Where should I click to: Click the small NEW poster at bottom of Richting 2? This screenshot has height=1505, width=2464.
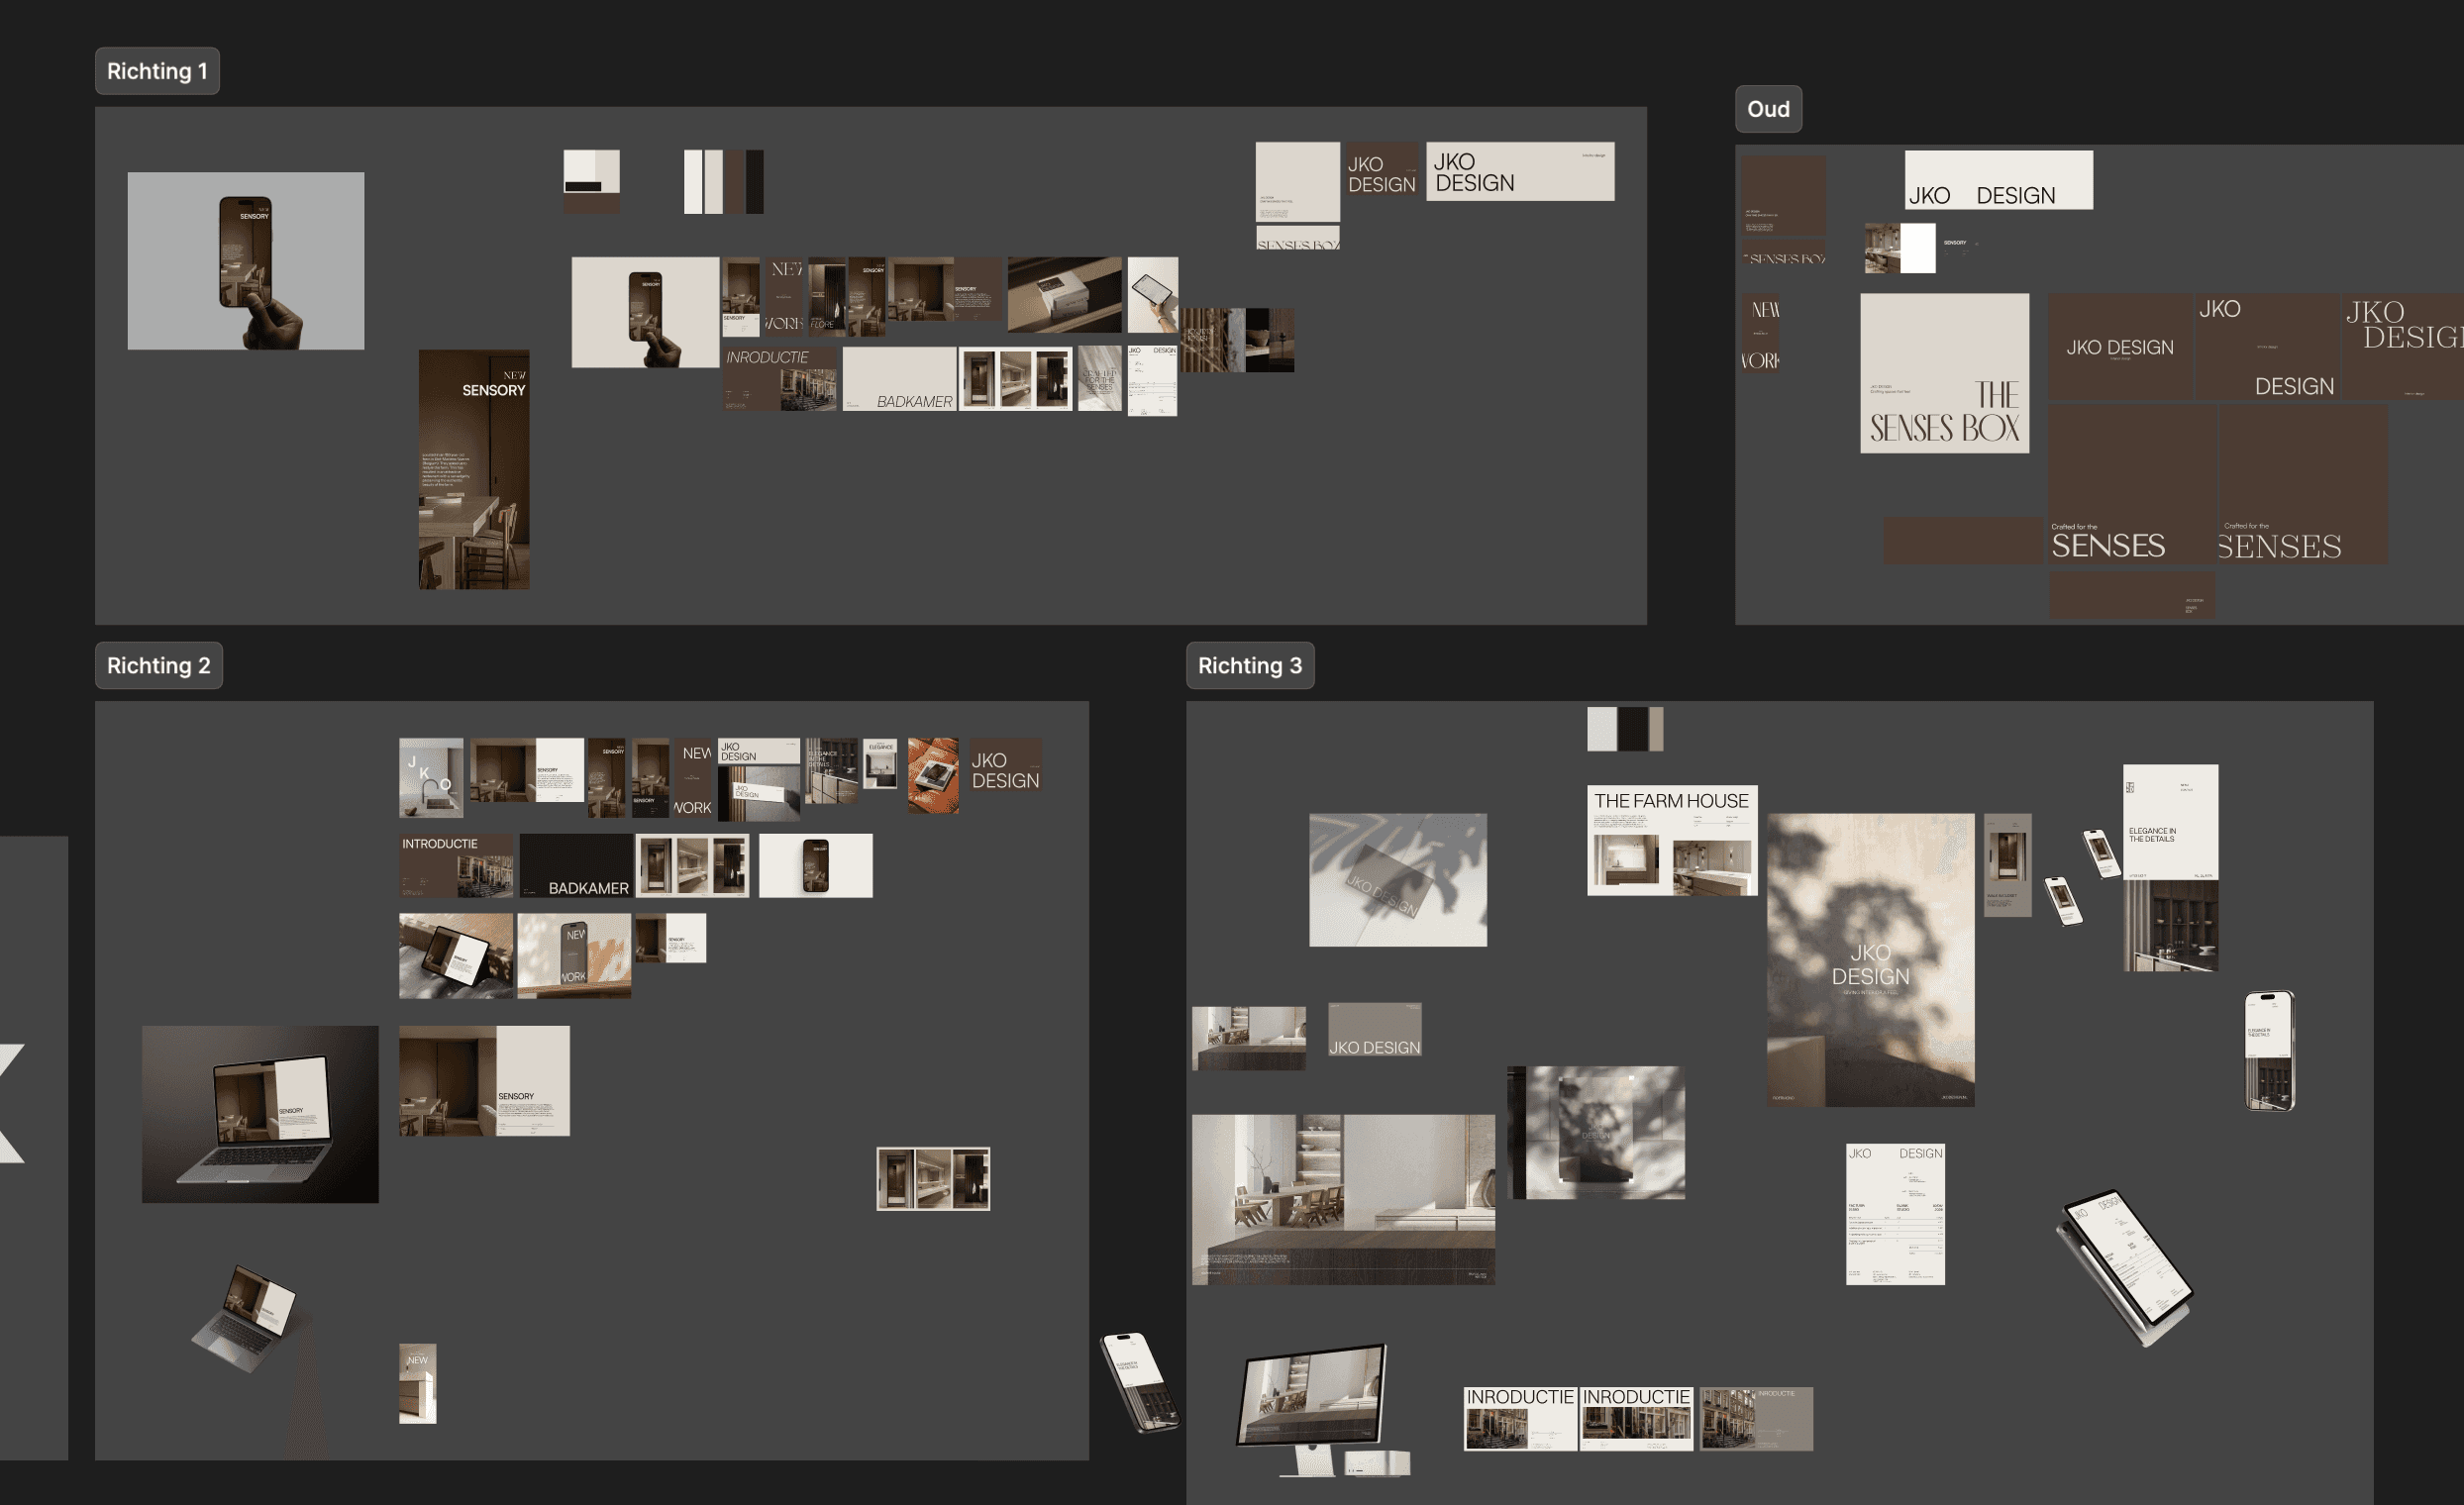tap(417, 1383)
